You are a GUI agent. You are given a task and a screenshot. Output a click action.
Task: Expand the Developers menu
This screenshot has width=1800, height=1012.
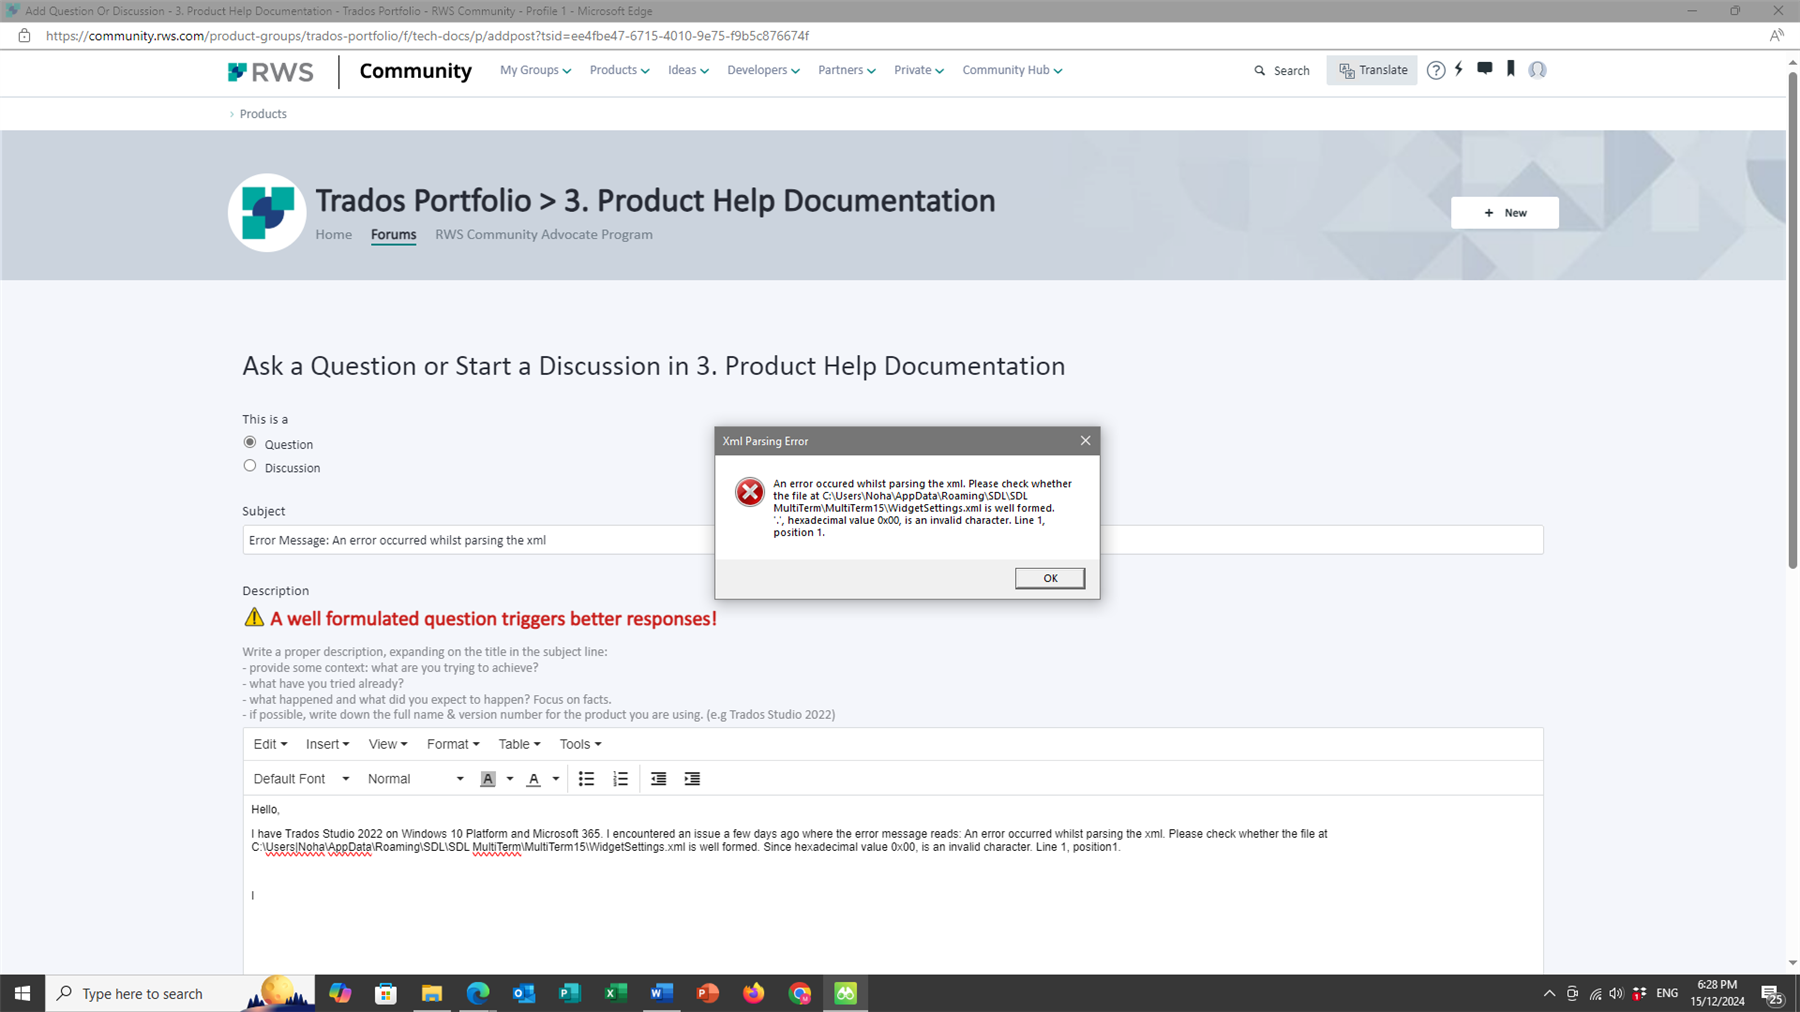763,70
